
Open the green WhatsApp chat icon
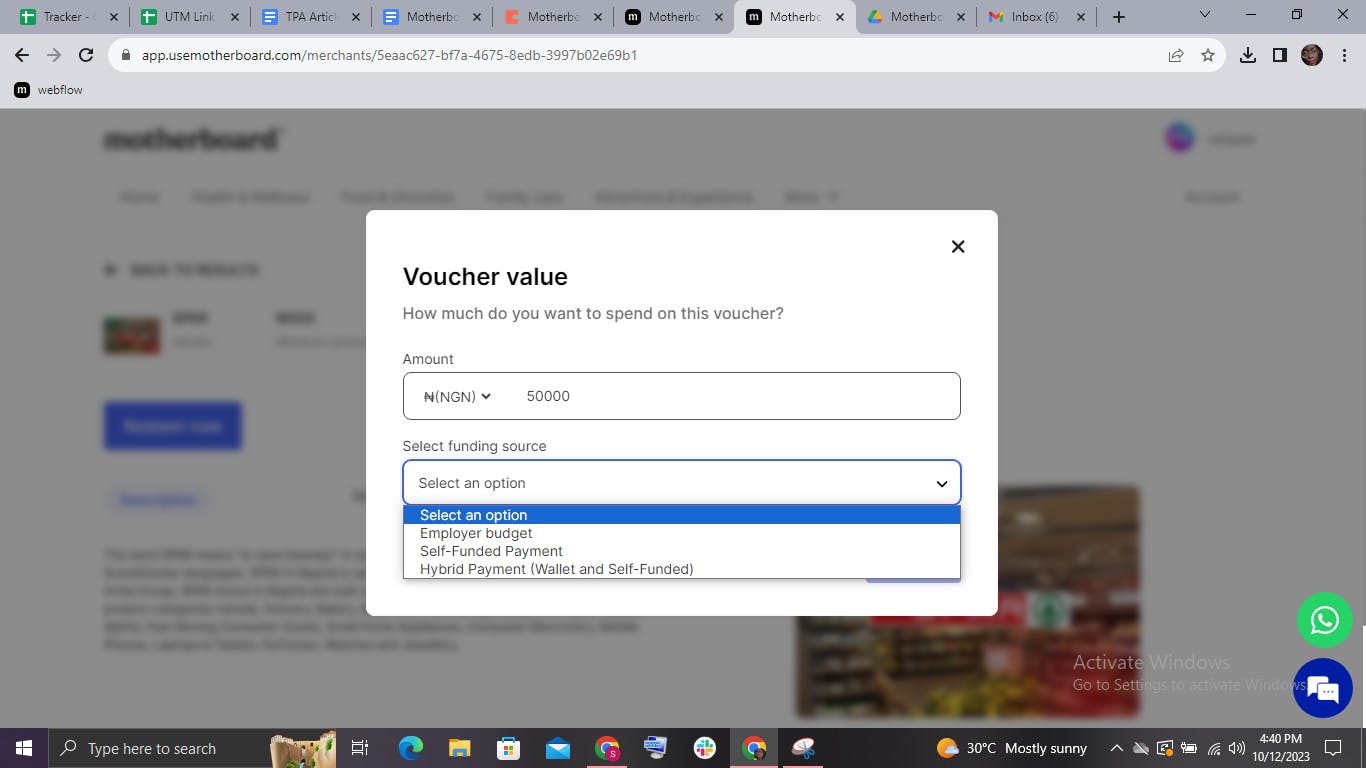tap(1324, 620)
